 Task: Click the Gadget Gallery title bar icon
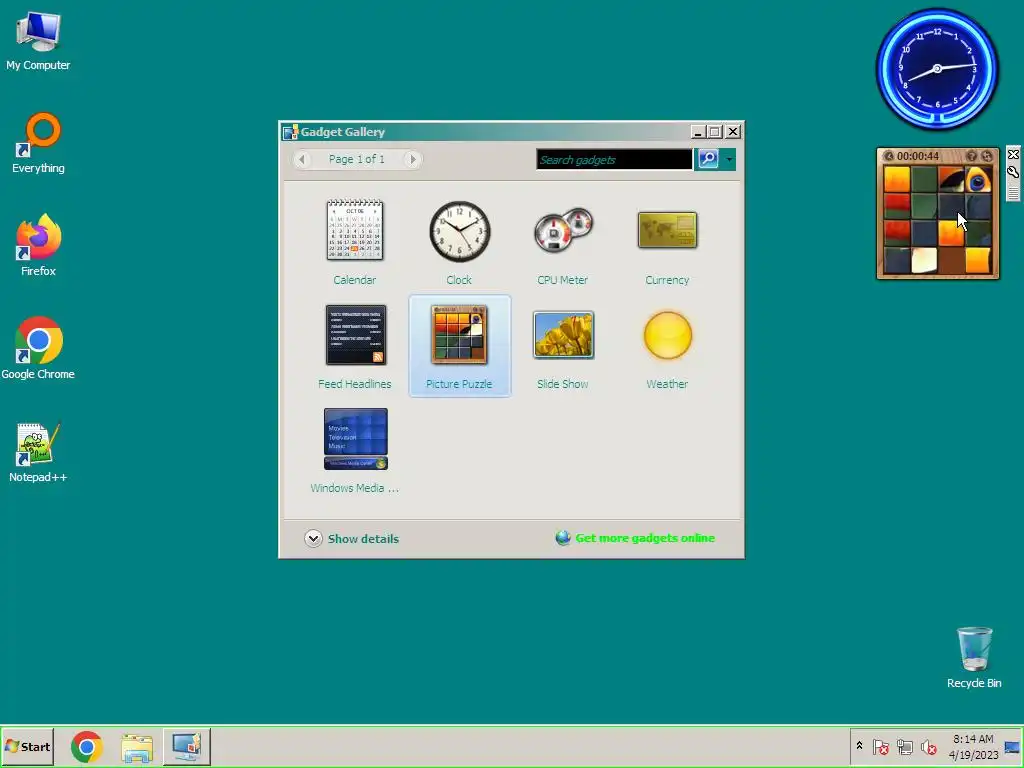coord(291,132)
